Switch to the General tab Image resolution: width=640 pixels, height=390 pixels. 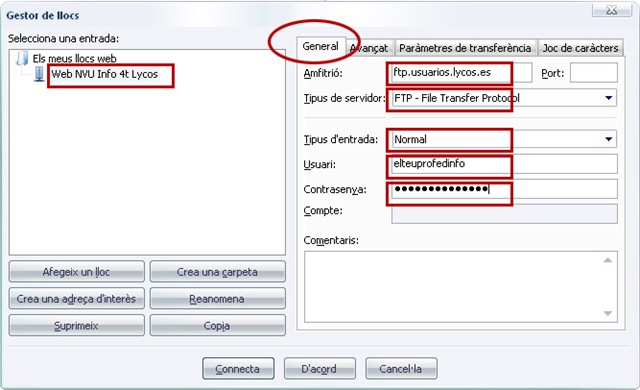point(320,46)
